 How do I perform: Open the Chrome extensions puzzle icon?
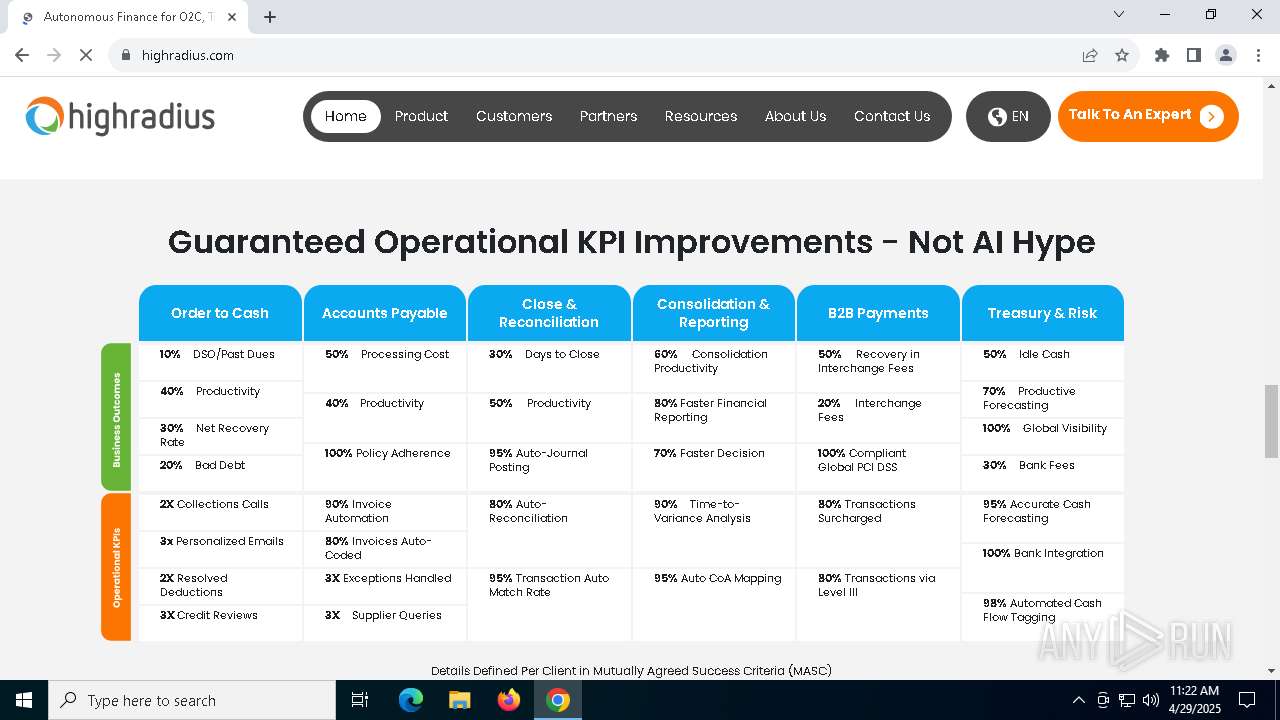point(1162,55)
